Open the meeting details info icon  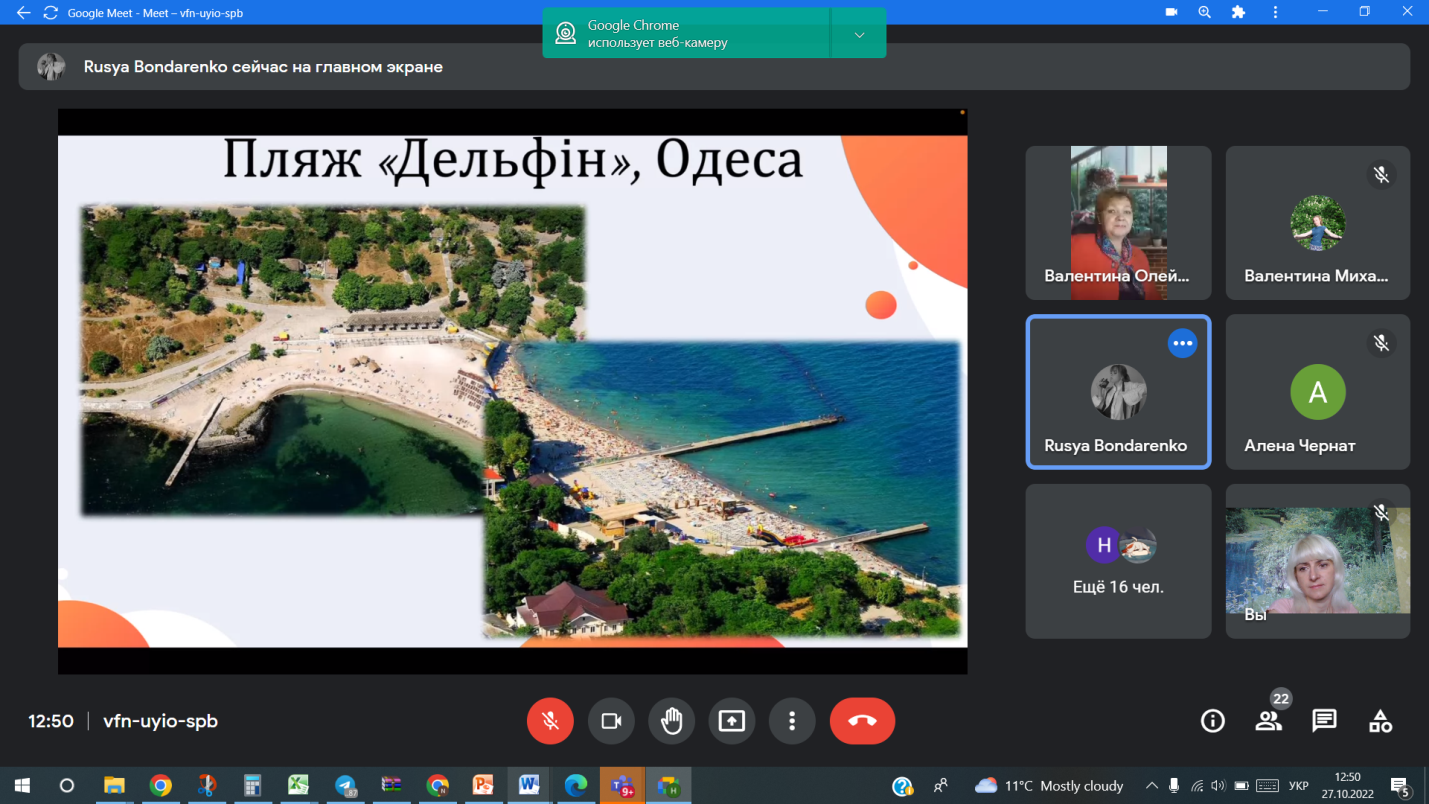click(1212, 721)
